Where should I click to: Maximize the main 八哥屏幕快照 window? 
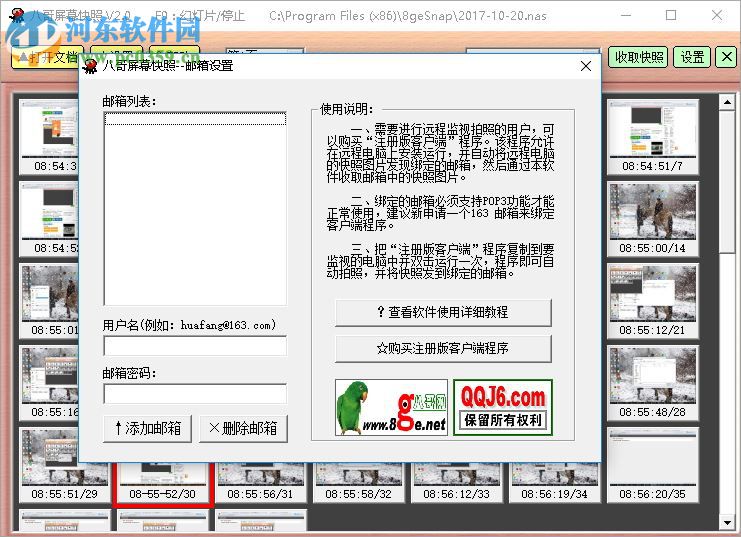click(671, 16)
